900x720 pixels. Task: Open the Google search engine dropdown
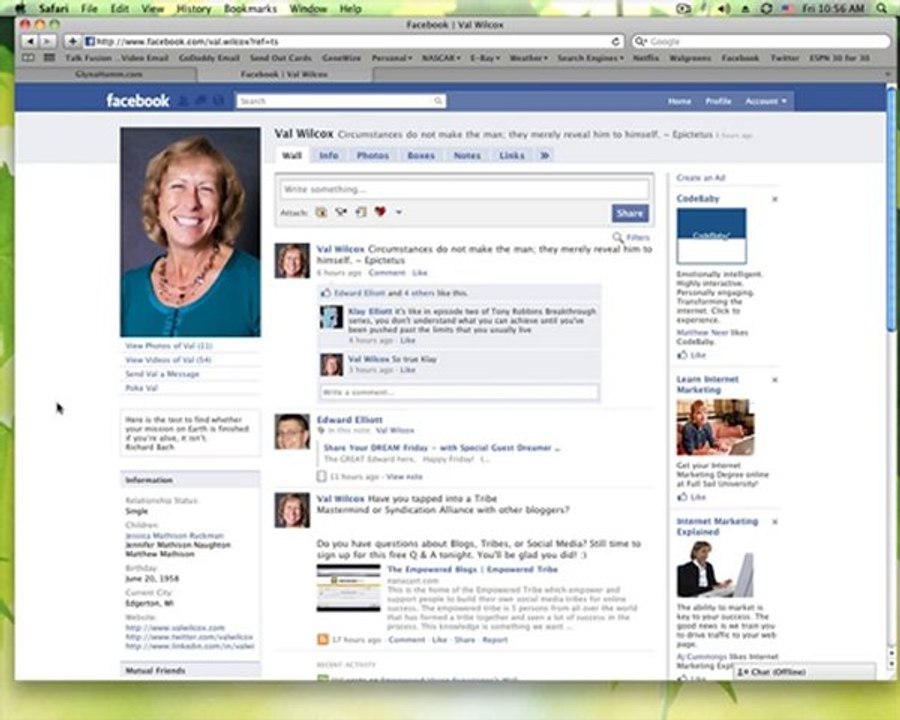pyautogui.click(x=640, y=41)
